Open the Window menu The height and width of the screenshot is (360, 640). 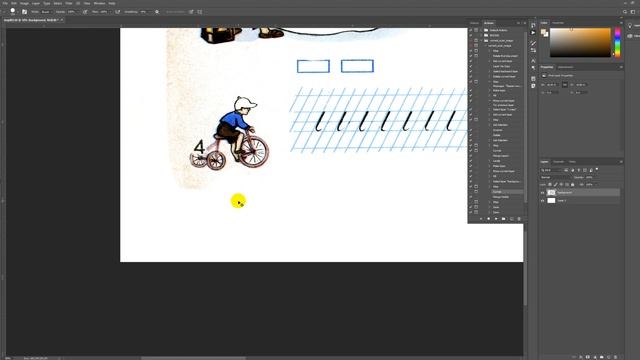[x=99, y=3]
